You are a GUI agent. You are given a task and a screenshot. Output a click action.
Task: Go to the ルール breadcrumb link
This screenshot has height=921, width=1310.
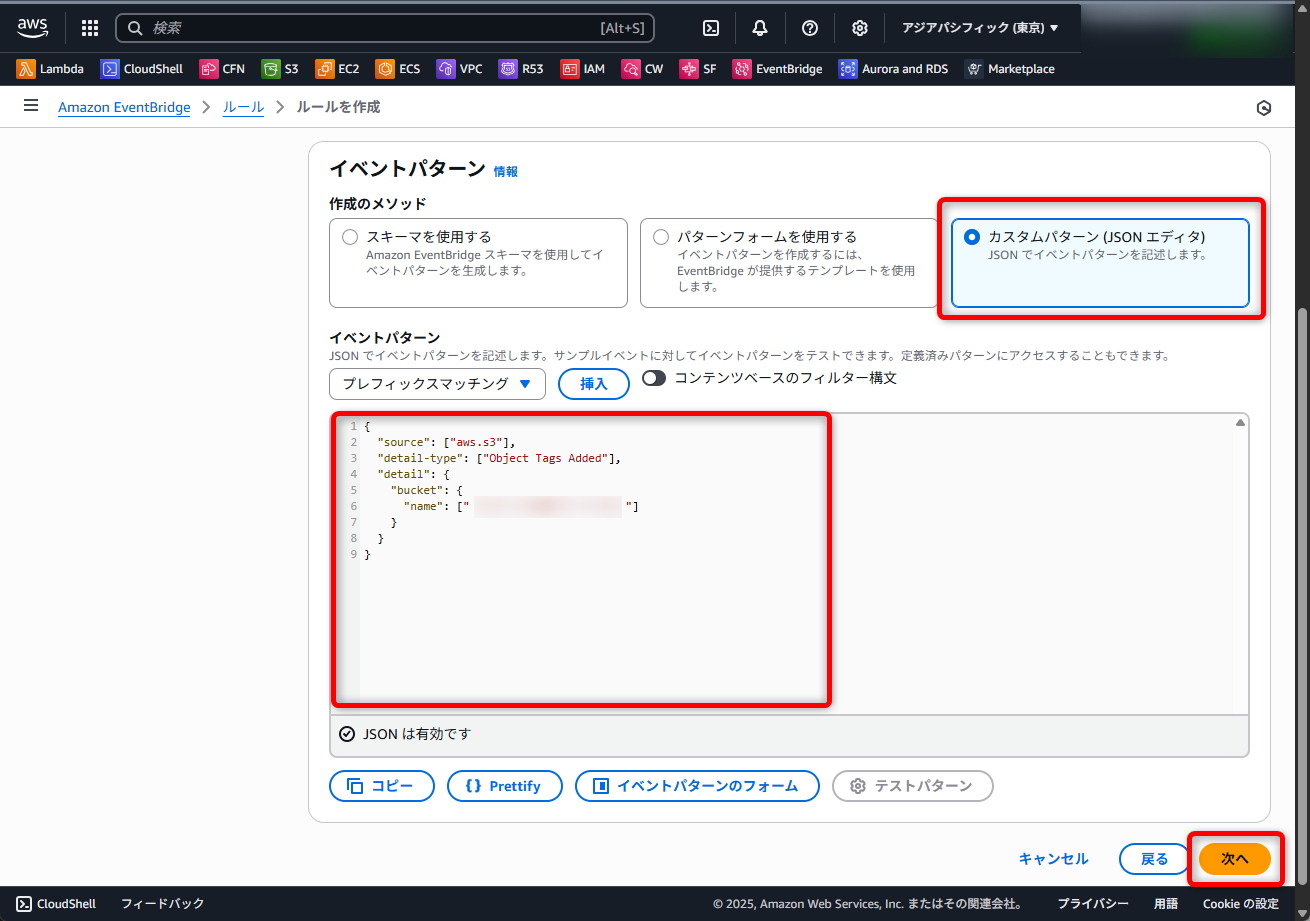(243, 107)
